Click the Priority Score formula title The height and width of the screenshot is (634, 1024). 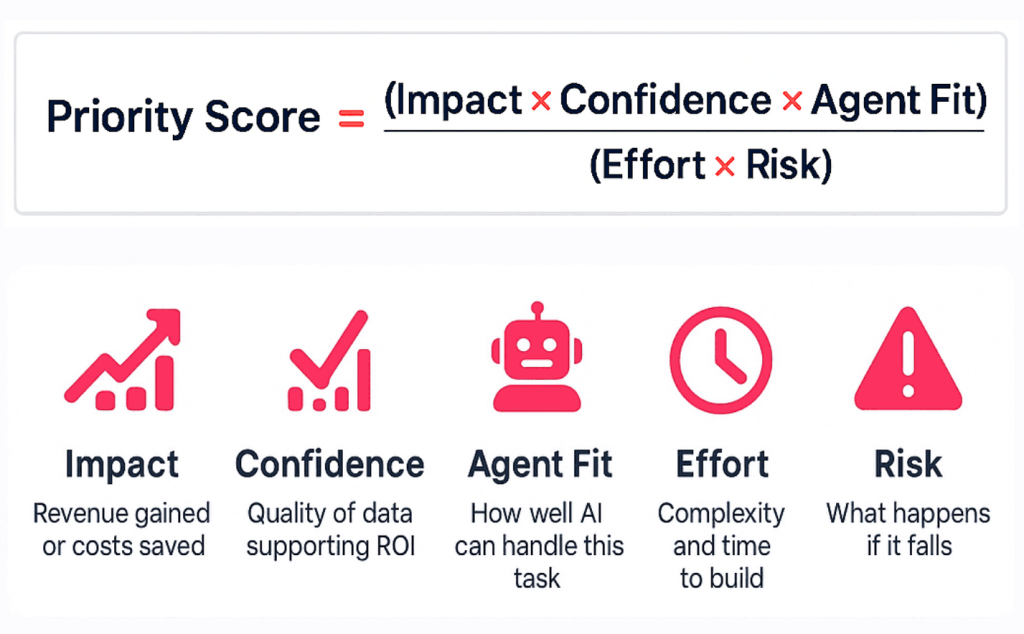pos(183,118)
